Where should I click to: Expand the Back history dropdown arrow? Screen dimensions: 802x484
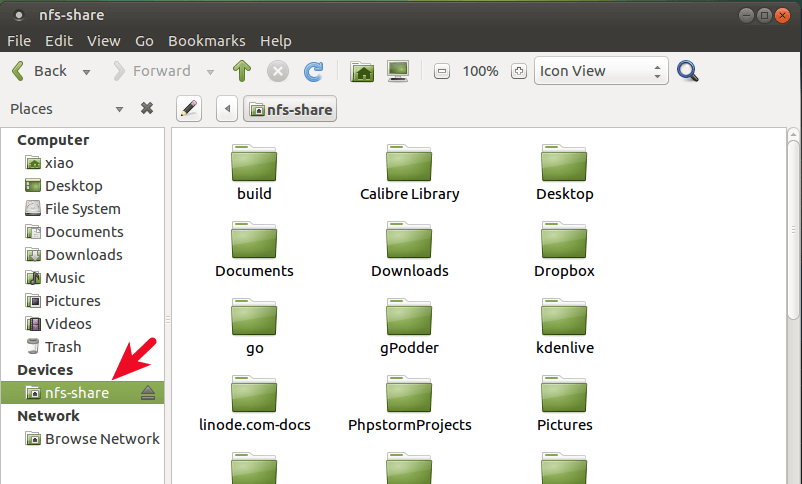87,72
